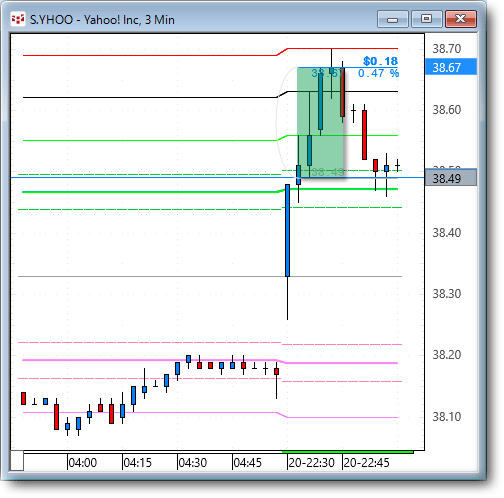Click the $0.18 measurement label
This screenshot has width=504, height=498.
(x=380, y=61)
